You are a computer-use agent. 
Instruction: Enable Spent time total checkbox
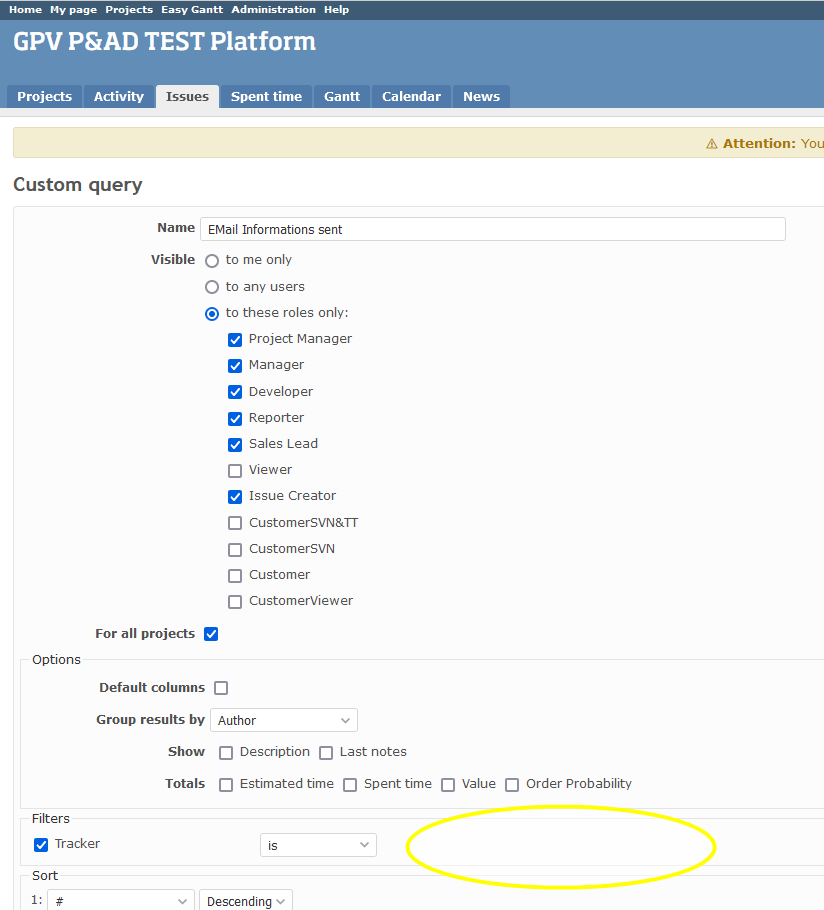coord(350,785)
